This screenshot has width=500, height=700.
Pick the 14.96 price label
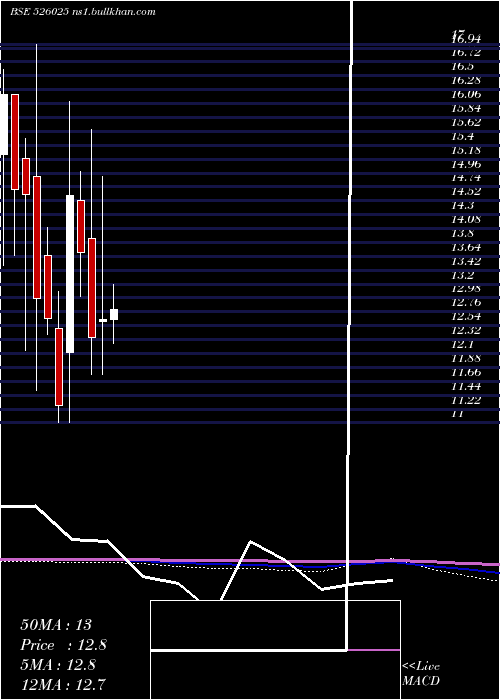pos(466,163)
